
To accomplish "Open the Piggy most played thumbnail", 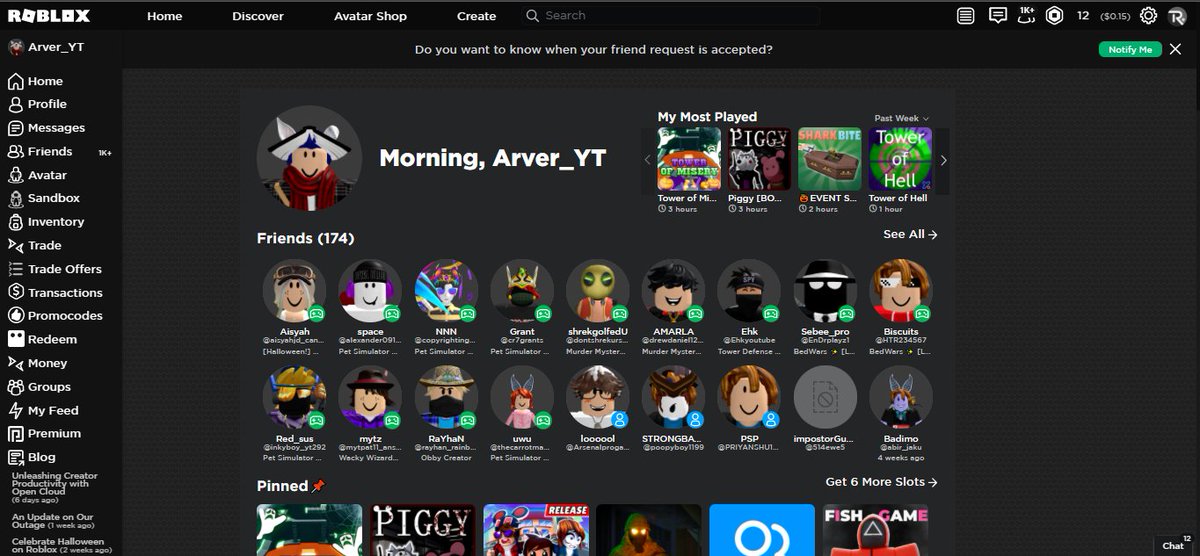I will click(x=759, y=159).
